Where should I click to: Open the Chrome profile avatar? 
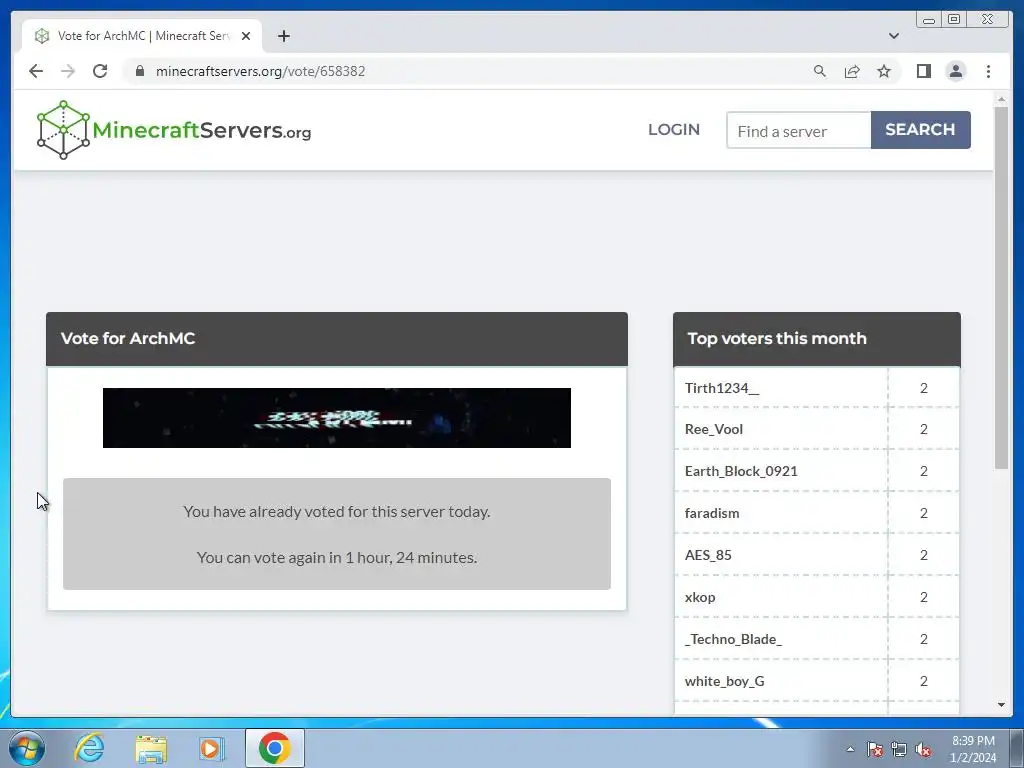click(955, 71)
